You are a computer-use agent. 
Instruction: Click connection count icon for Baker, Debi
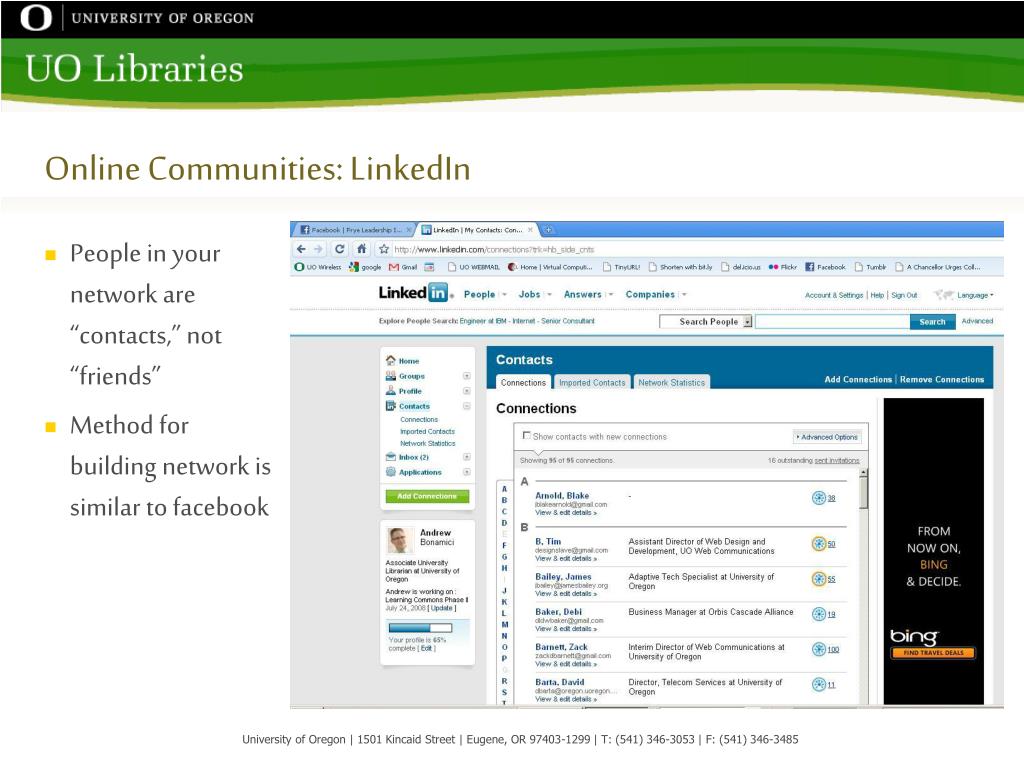point(819,614)
